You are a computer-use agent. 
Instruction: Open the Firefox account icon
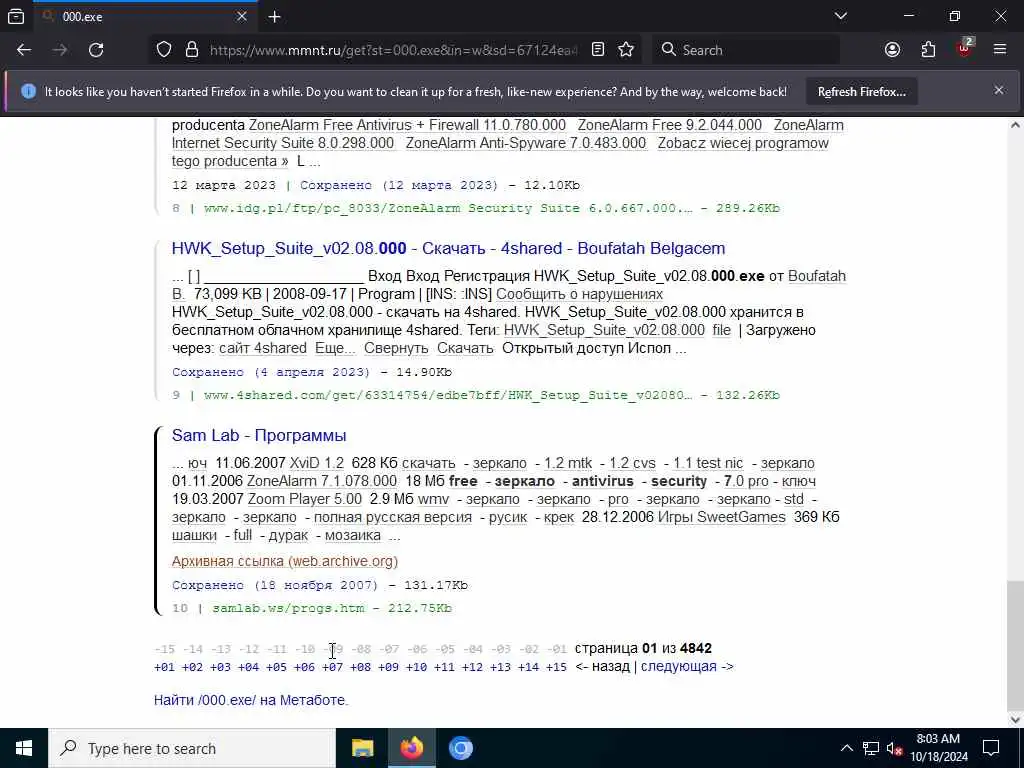892,50
